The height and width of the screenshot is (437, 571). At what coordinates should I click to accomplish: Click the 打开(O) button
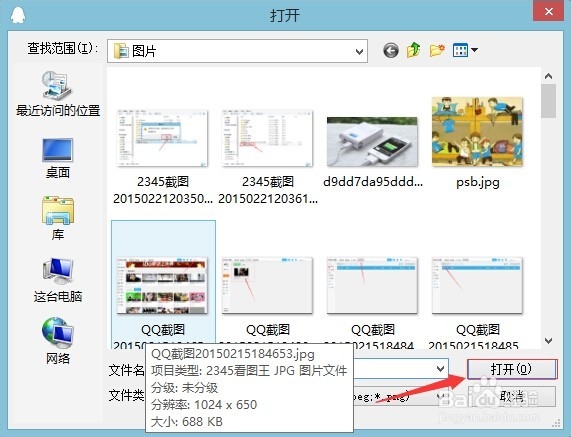tap(512, 369)
